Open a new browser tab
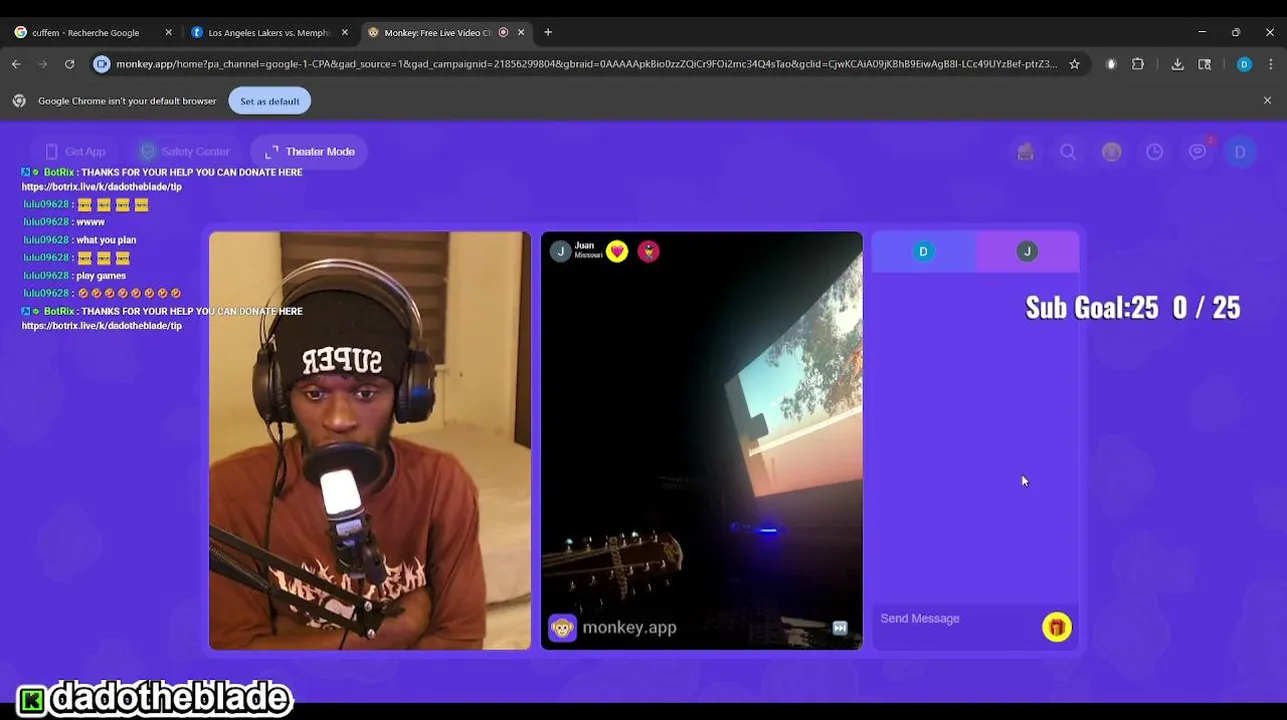The width and height of the screenshot is (1287, 720). click(x=548, y=33)
